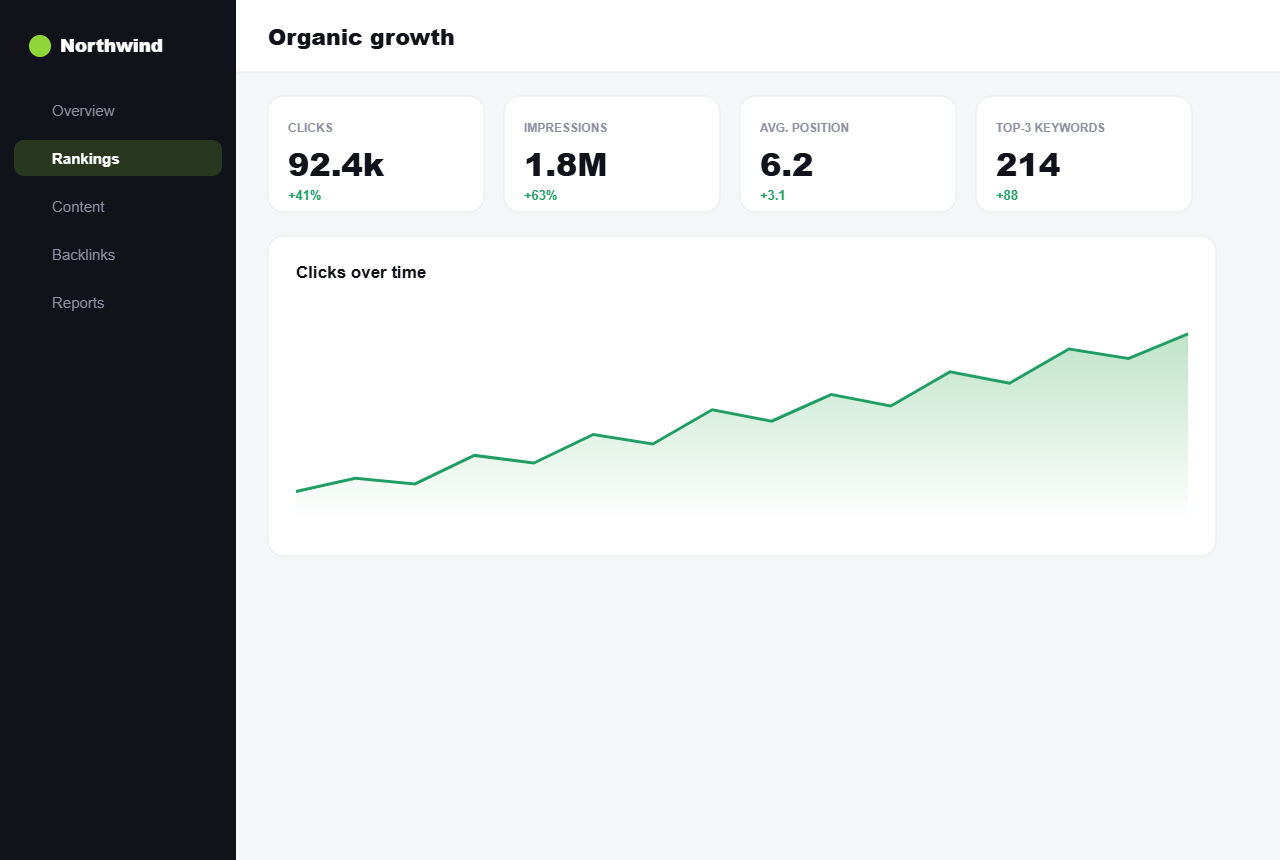Select the Top-3 keywords 214 value
Viewport: 1280px width, 860px height.
click(x=1028, y=164)
